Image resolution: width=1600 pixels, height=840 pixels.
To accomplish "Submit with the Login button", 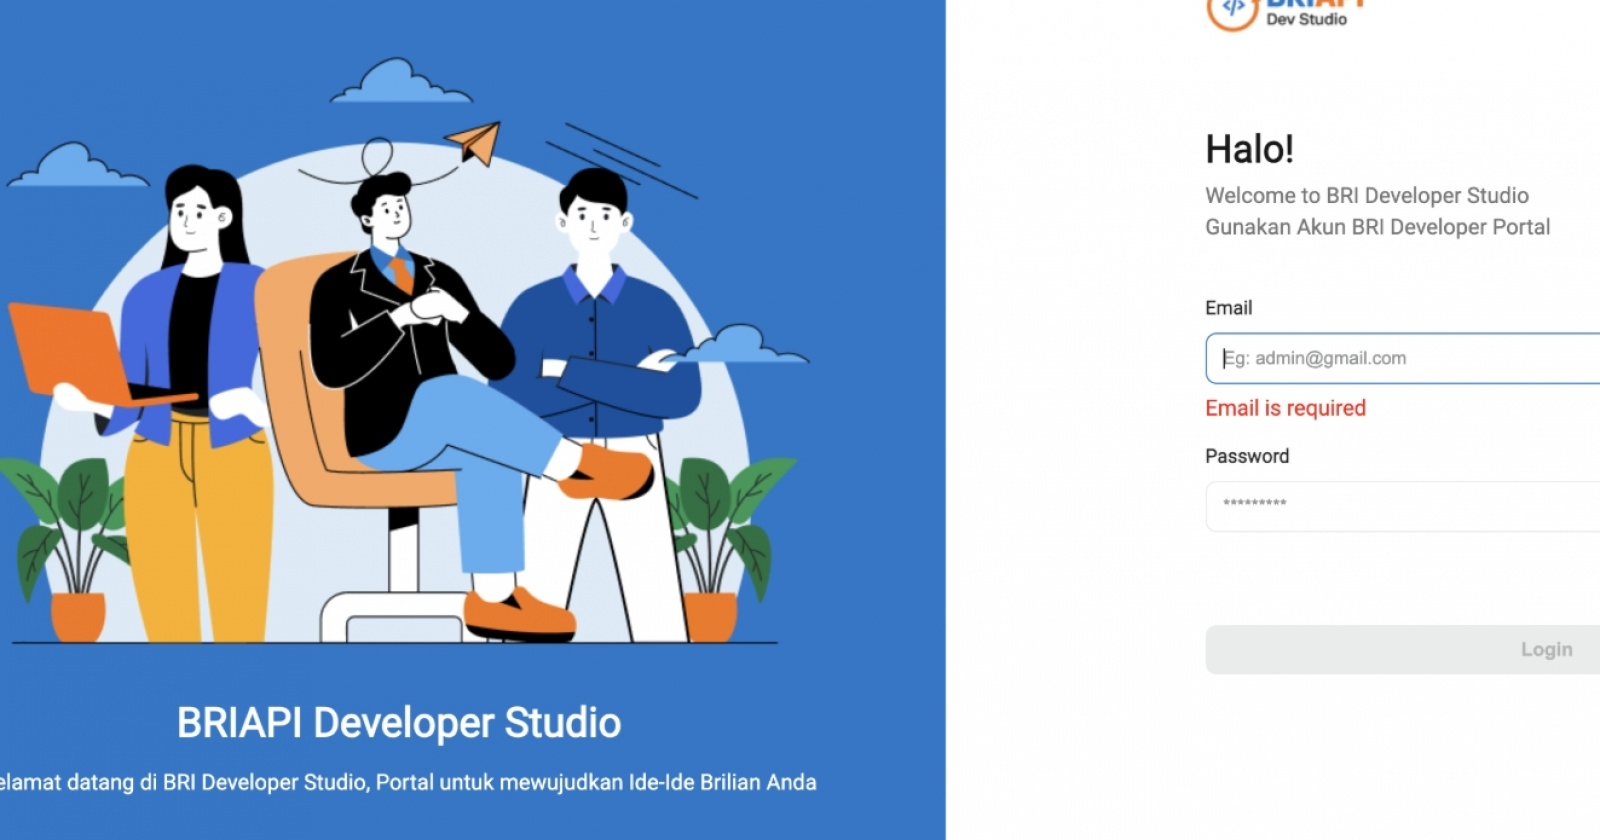I will coord(1403,650).
